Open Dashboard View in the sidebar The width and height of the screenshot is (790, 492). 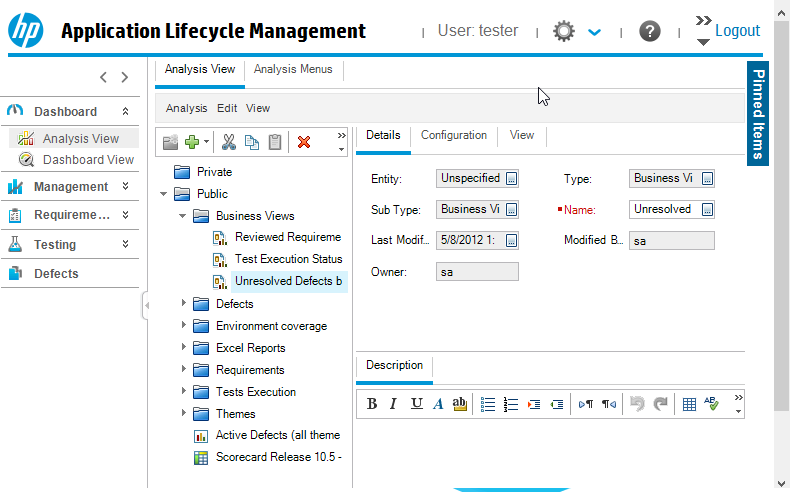coord(88,159)
